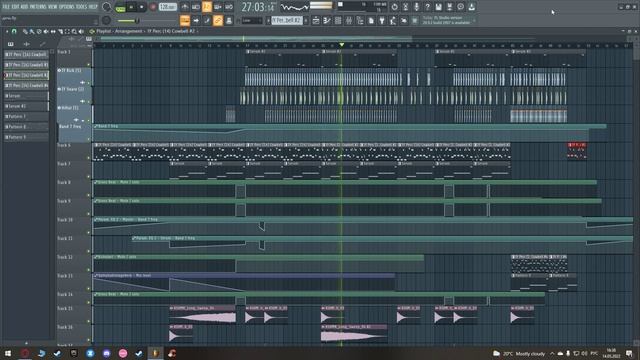Select the 'Track 10' track header

pyautogui.click(x=74, y=225)
